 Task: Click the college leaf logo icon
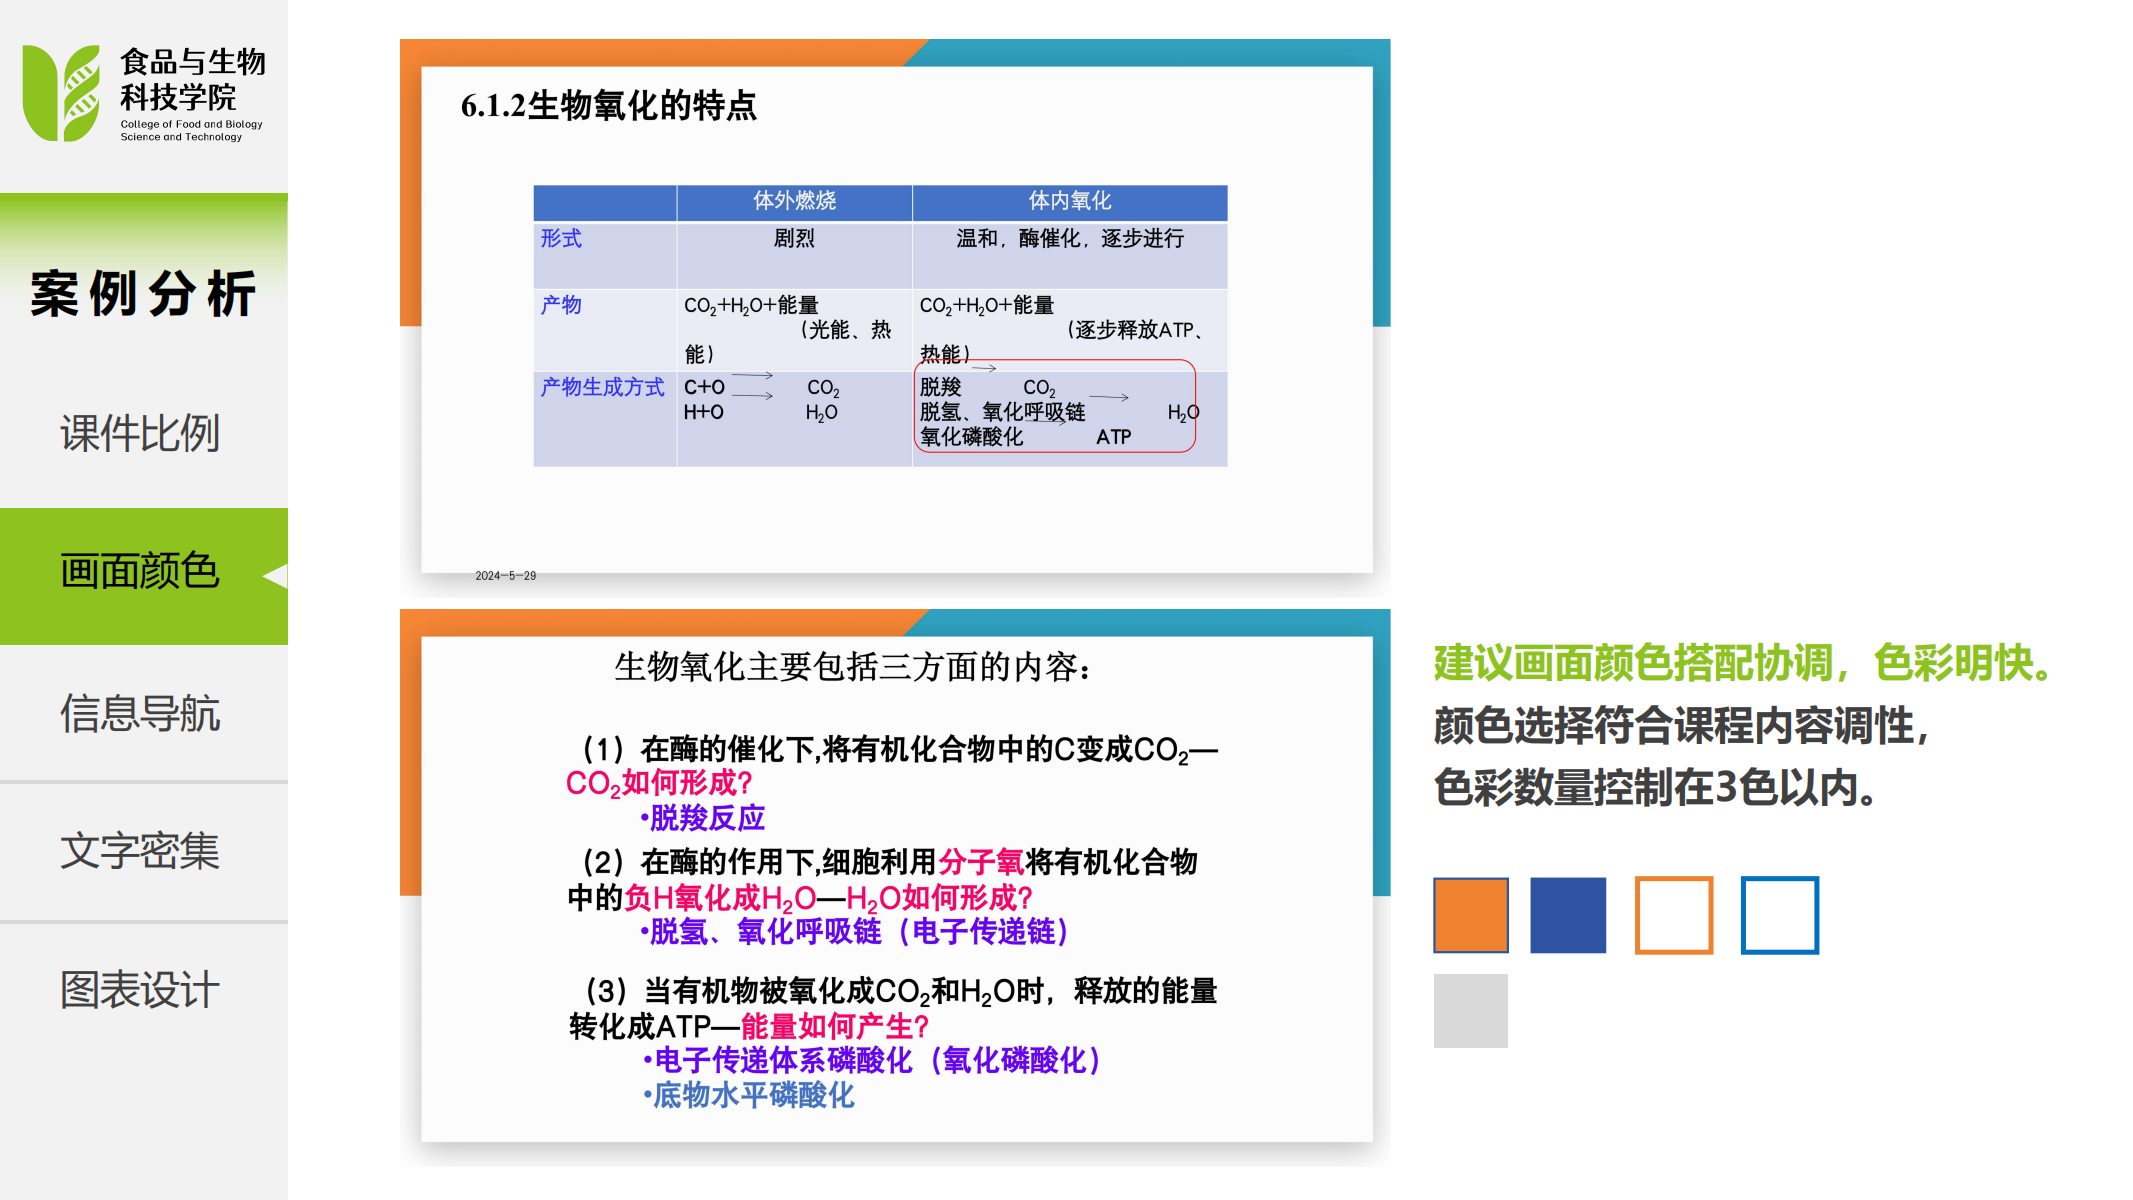pyautogui.click(x=61, y=93)
